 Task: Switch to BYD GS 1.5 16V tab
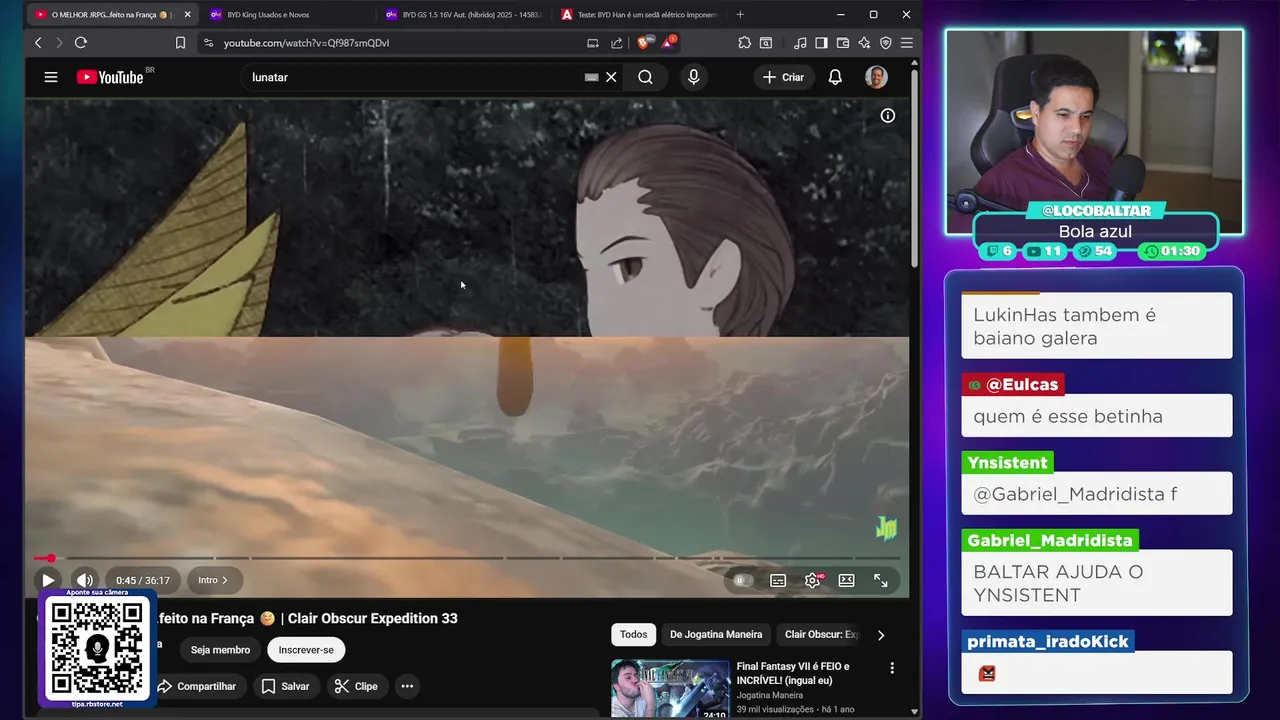(x=466, y=14)
